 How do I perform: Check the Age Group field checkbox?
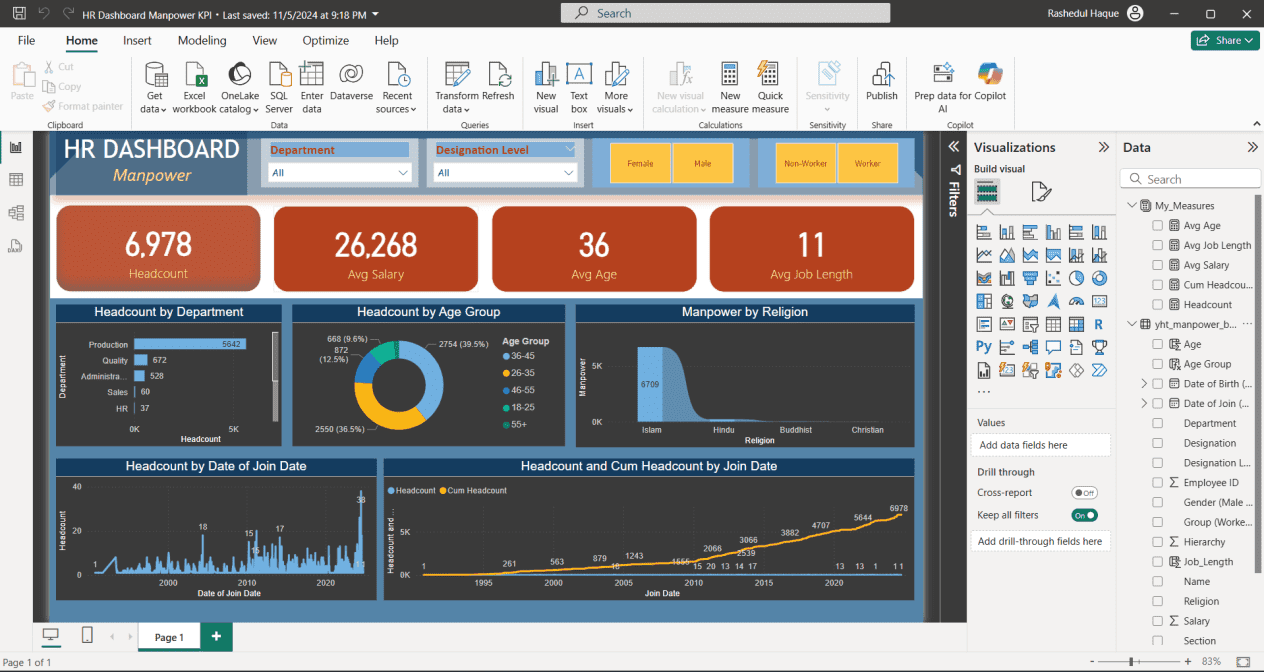[x=1158, y=364]
